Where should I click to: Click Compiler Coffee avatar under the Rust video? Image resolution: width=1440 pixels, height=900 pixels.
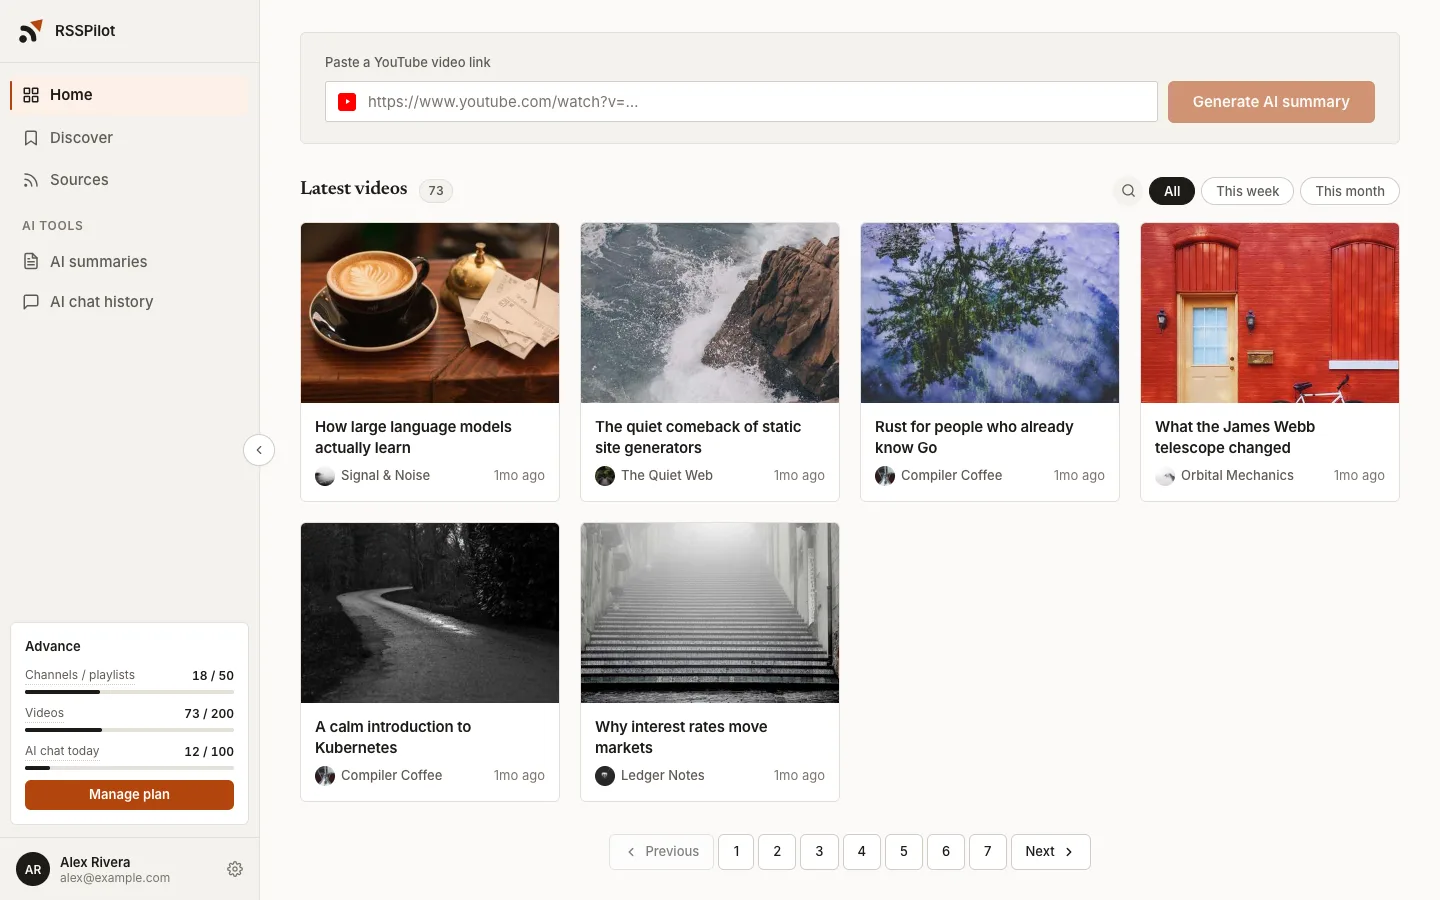tap(885, 476)
